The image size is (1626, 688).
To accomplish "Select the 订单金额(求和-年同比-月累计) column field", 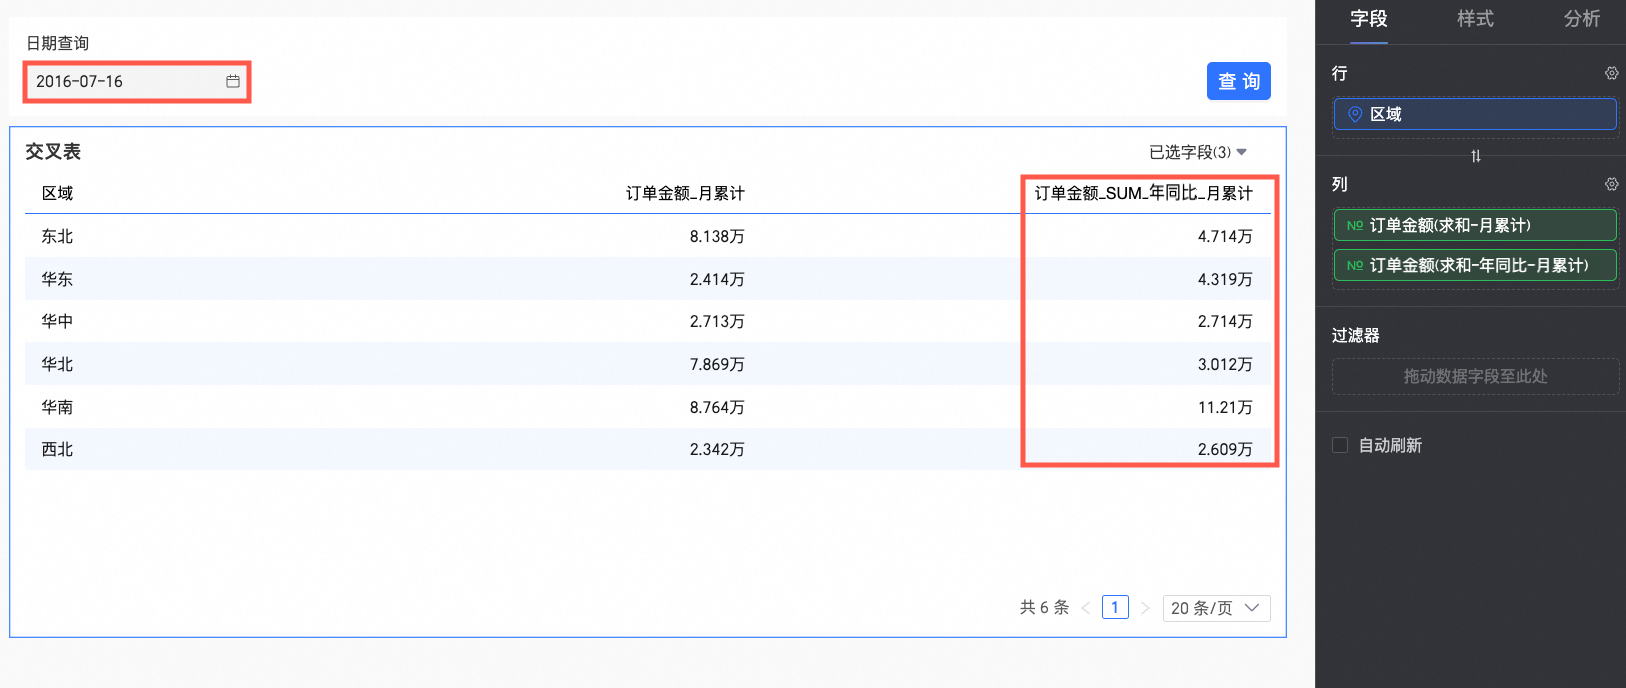I will click(1475, 265).
